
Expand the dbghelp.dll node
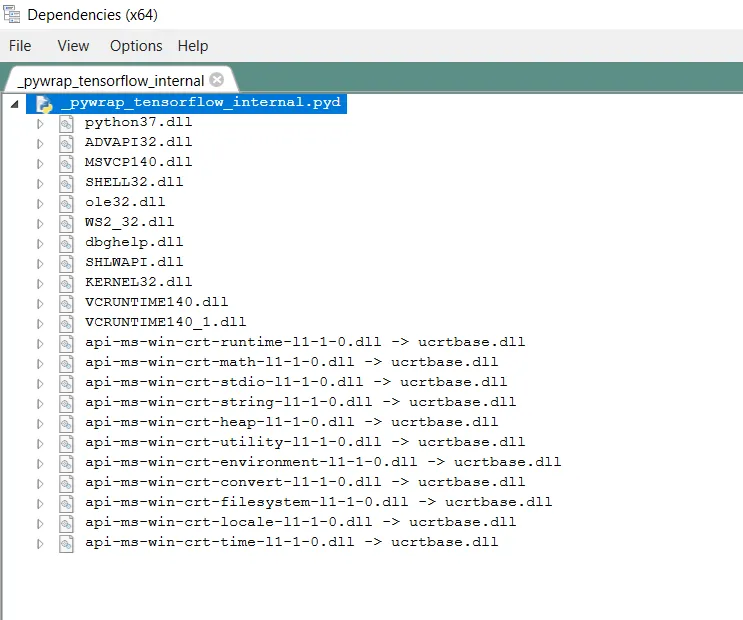click(40, 244)
